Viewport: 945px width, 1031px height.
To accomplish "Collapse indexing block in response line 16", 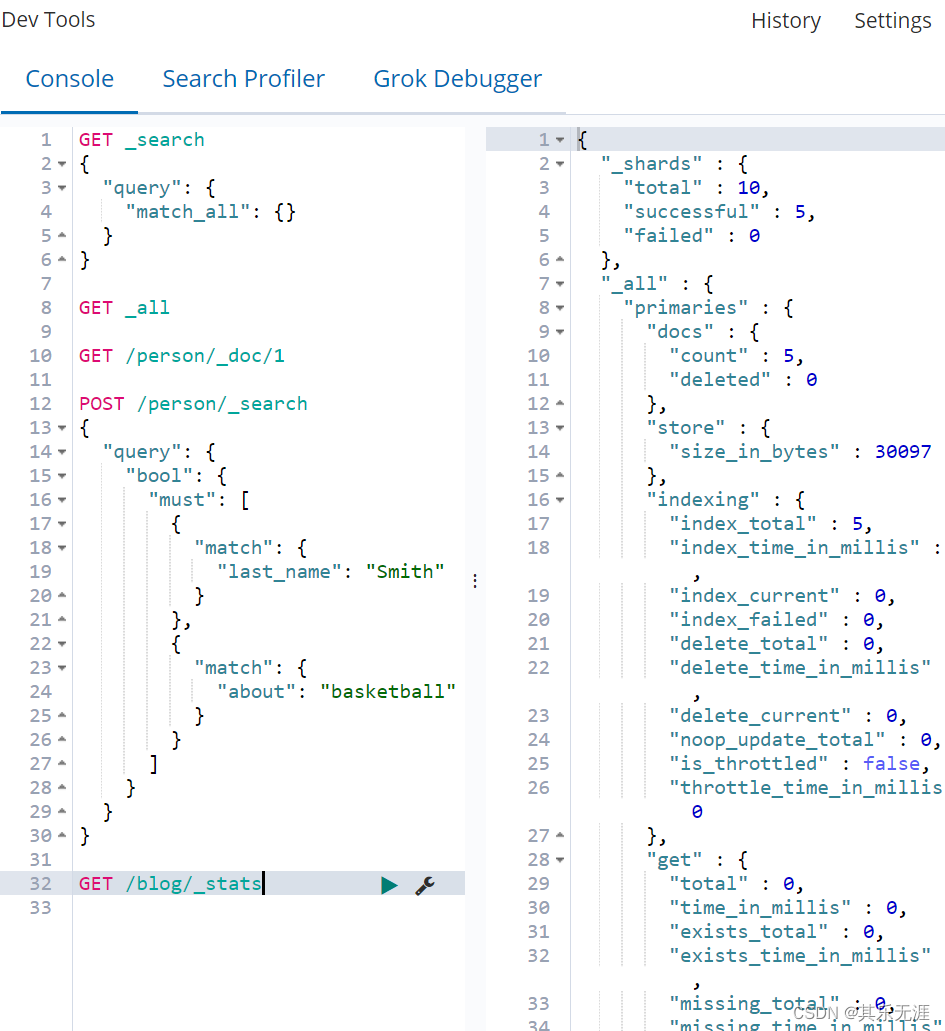I will click(560, 500).
